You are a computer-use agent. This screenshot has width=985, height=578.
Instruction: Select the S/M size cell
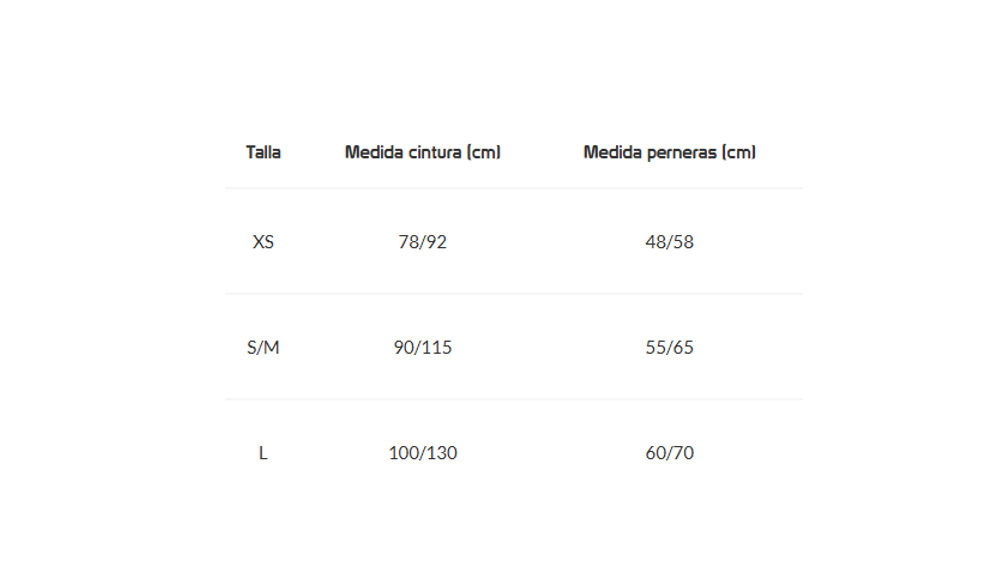[x=263, y=347]
